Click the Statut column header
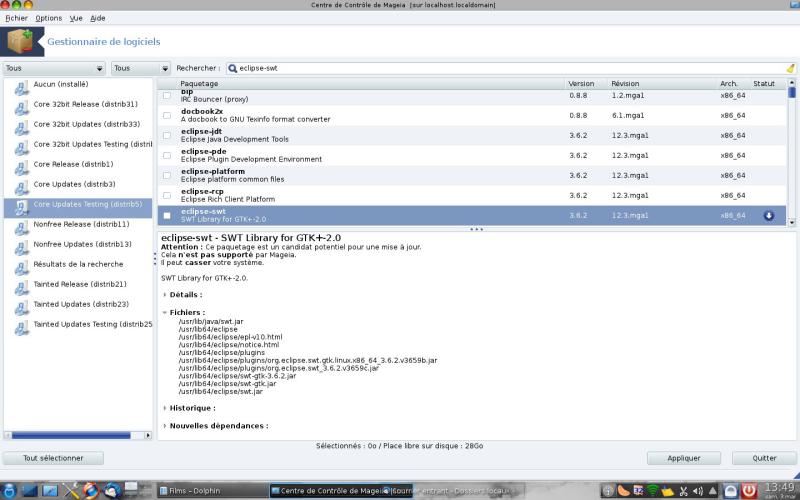Screen dimensions: 800x500 (x=768, y=83)
